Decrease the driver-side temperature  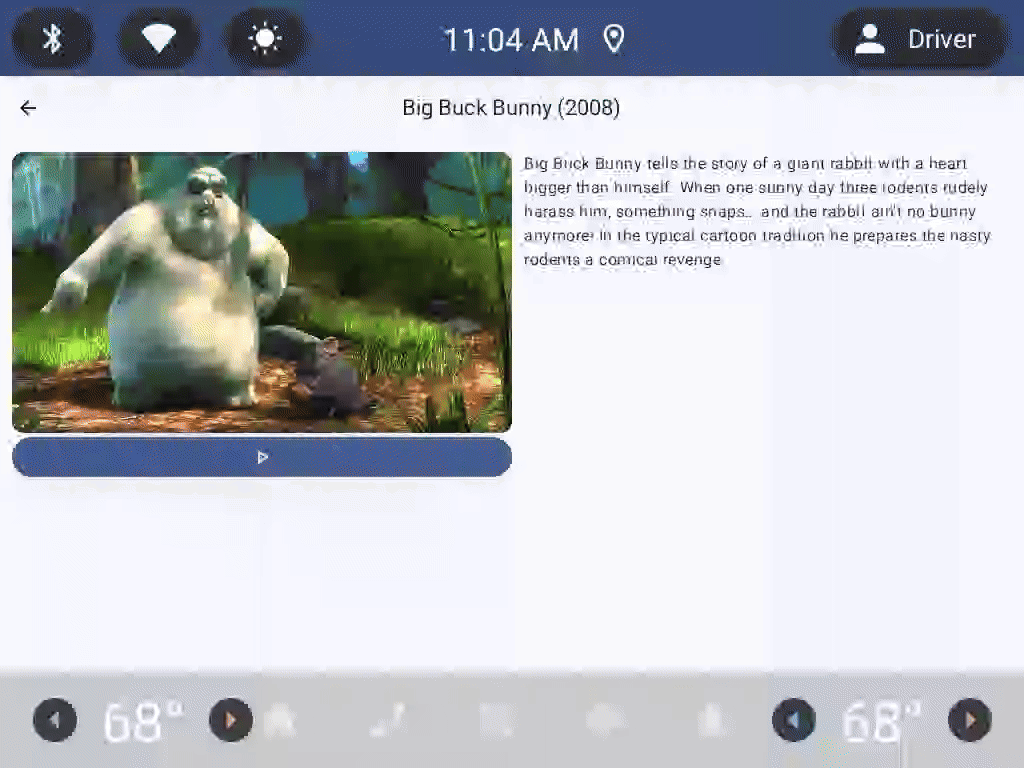click(x=55, y=720)
